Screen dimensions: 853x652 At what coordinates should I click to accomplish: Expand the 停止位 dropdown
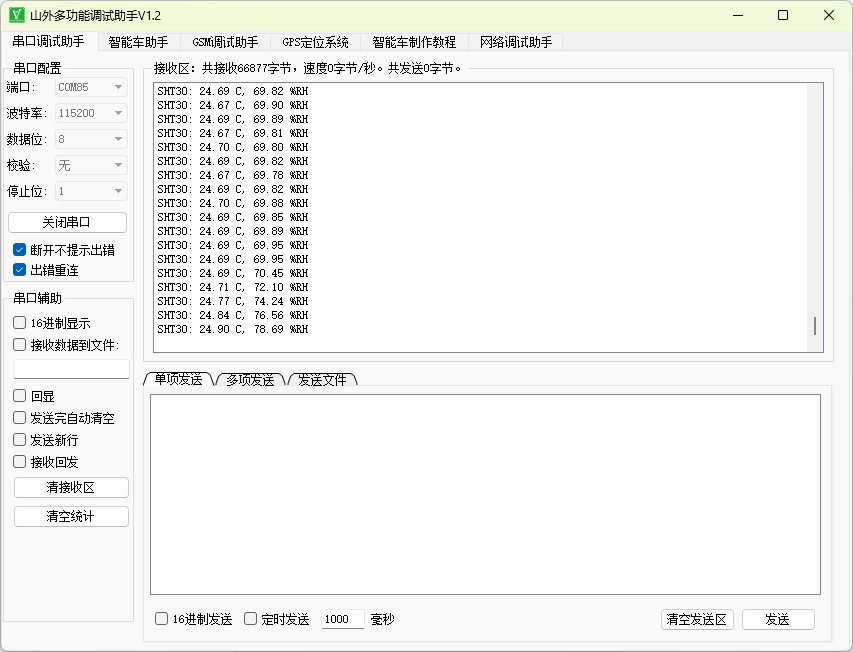(91, 191)
